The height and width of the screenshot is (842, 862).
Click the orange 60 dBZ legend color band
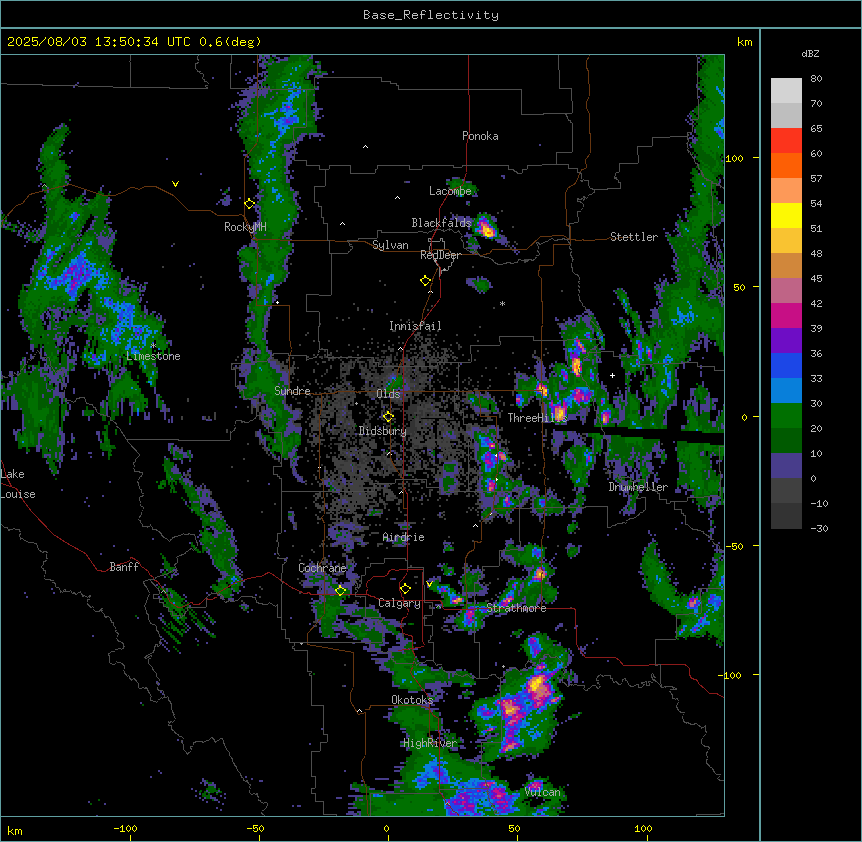786,165
